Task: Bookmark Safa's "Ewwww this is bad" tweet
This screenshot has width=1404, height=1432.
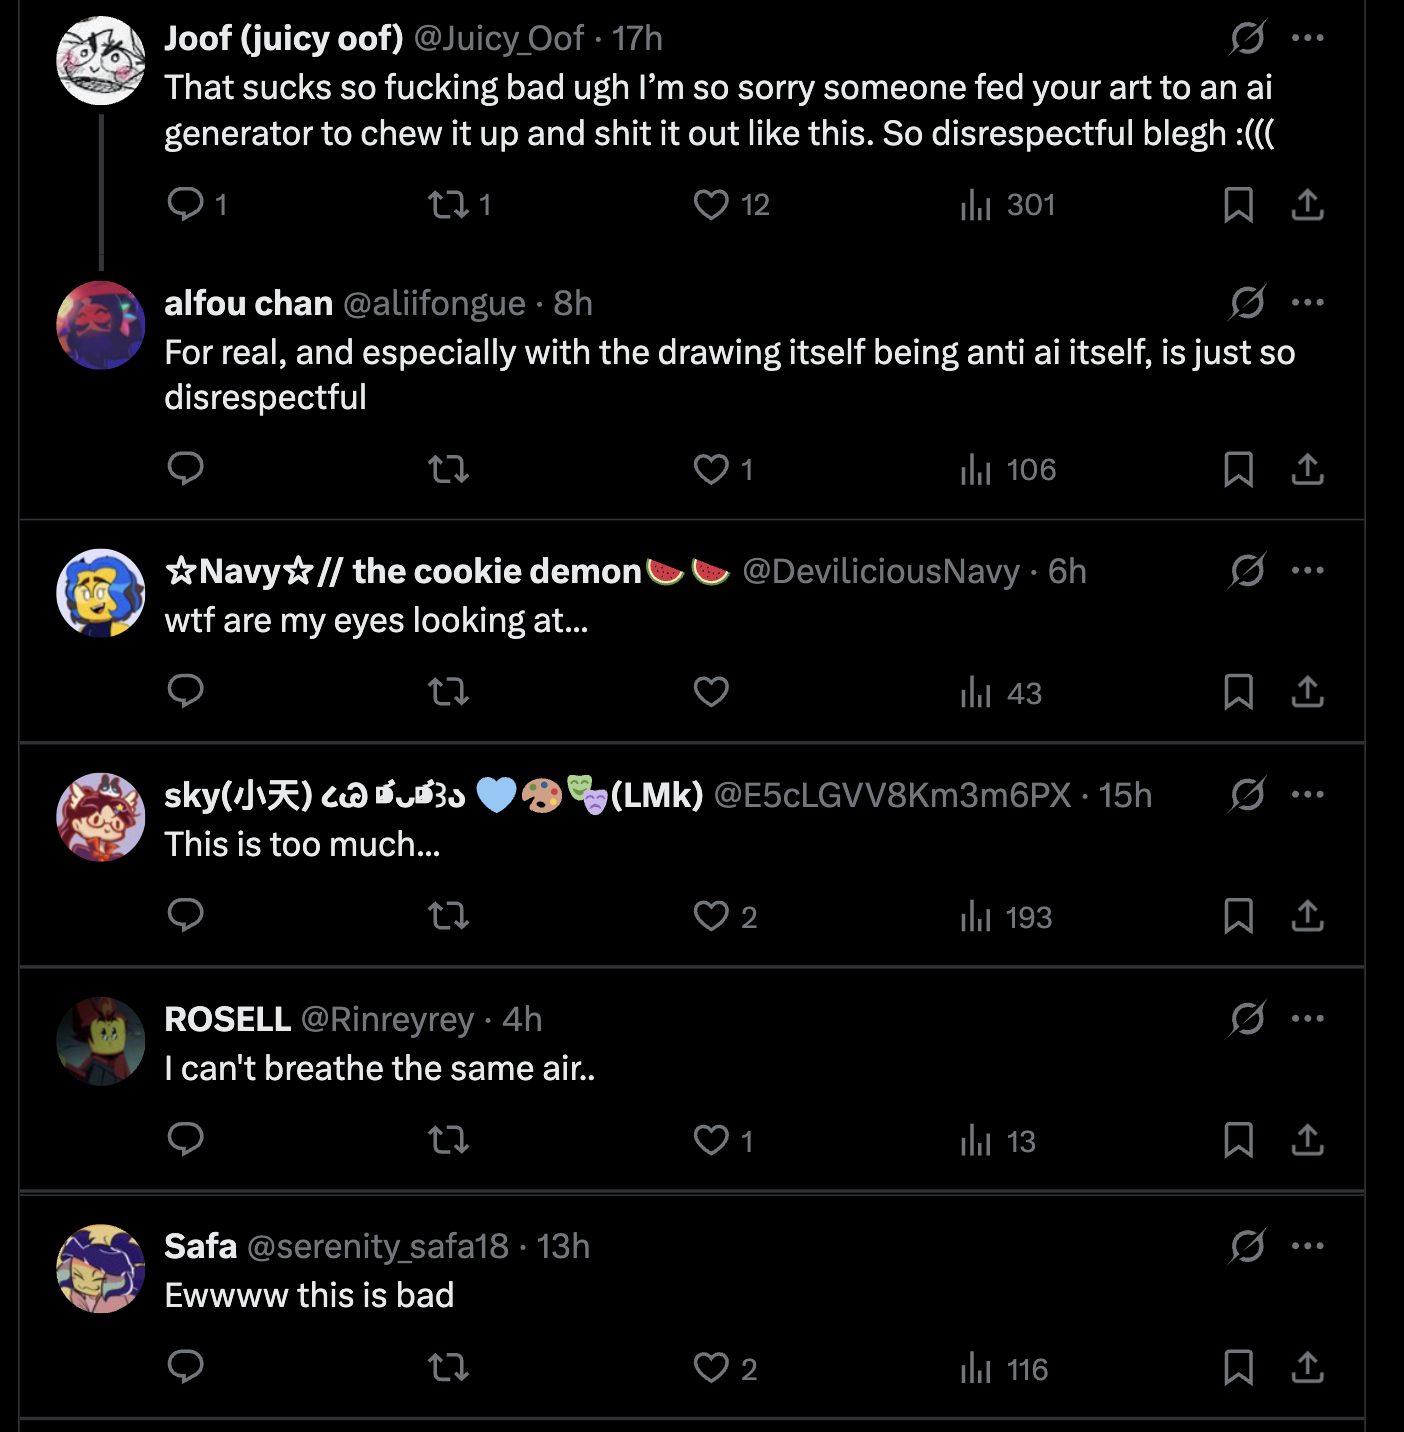Action: [1238, 1367]
